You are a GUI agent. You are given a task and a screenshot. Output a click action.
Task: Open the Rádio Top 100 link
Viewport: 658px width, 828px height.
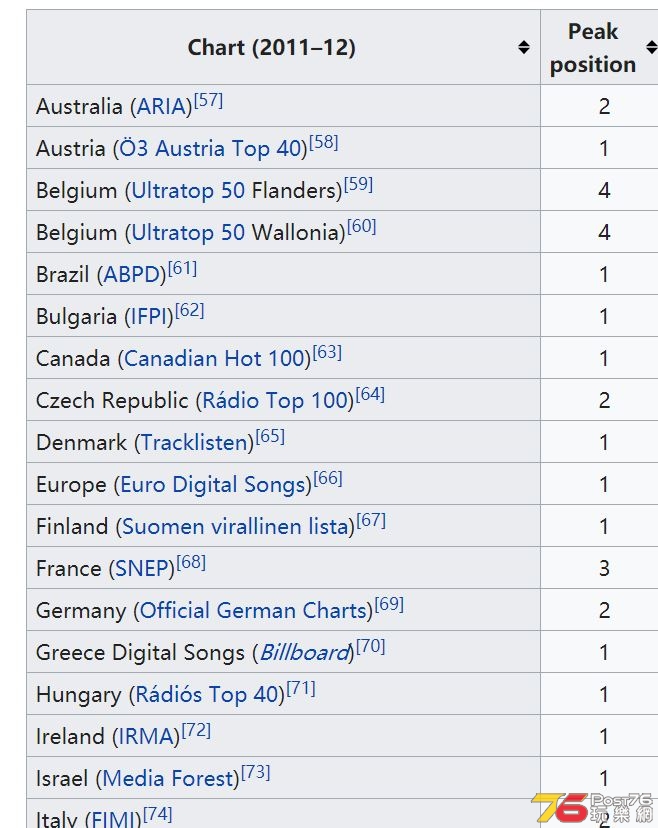pyautogui.click(x=275, y=401)
